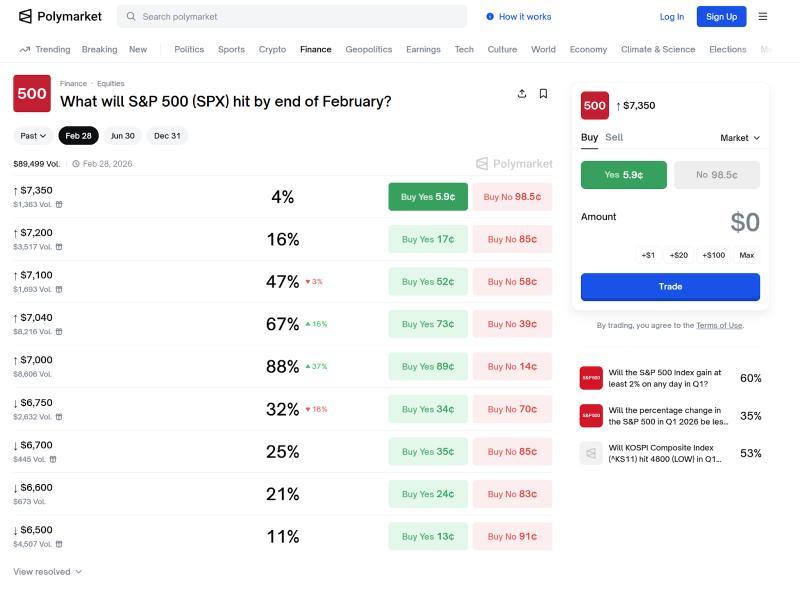Open the Crypto category tab
Image resolution: width=800 pixels, height=594 pixels.
click(x=272, y=49)
